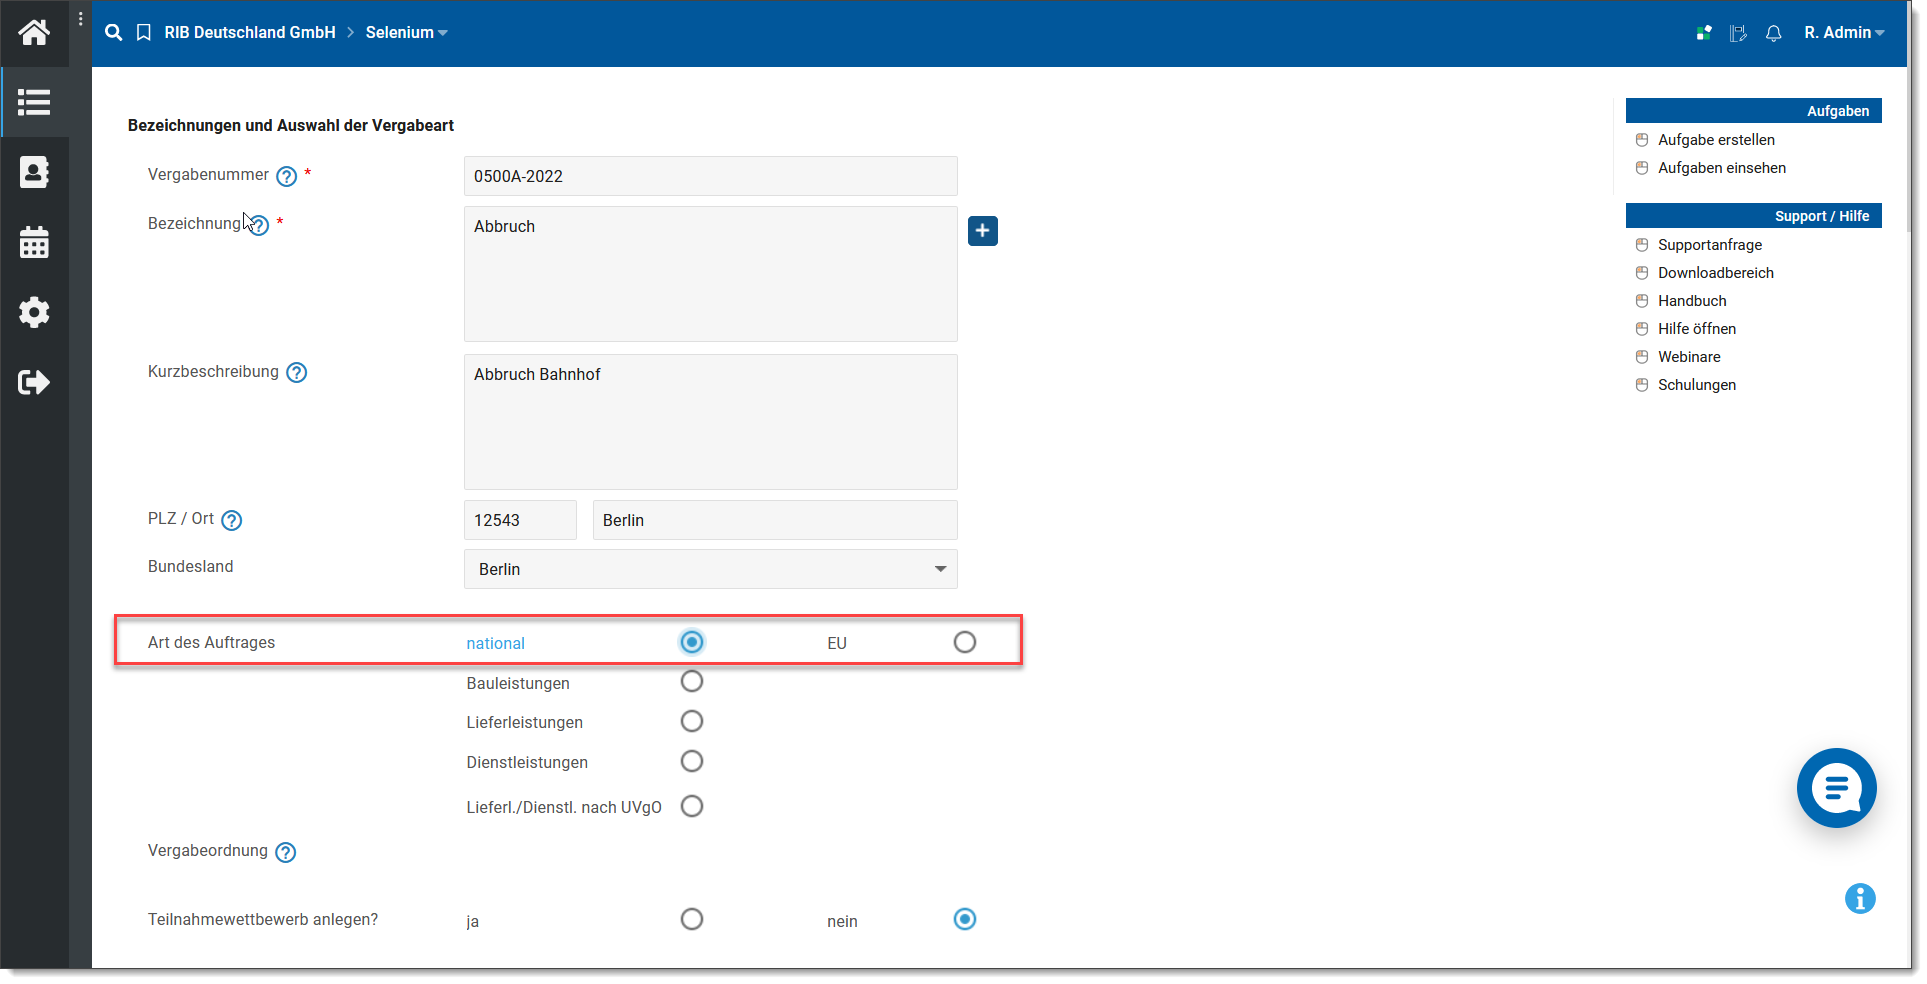Click the green status squares icon
The image size is (1927, 984).
click(x=1704, y=33)
